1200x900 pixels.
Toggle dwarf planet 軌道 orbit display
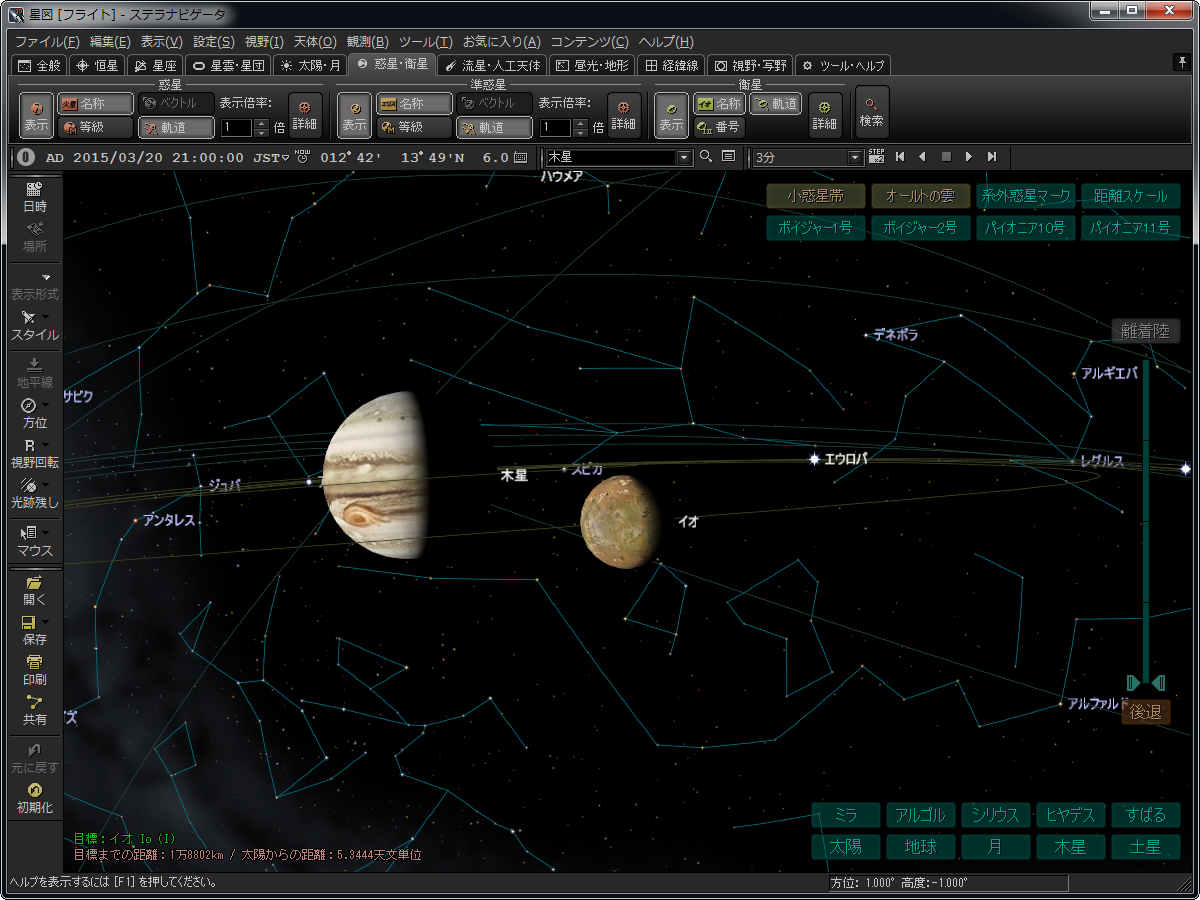[494, 127]
